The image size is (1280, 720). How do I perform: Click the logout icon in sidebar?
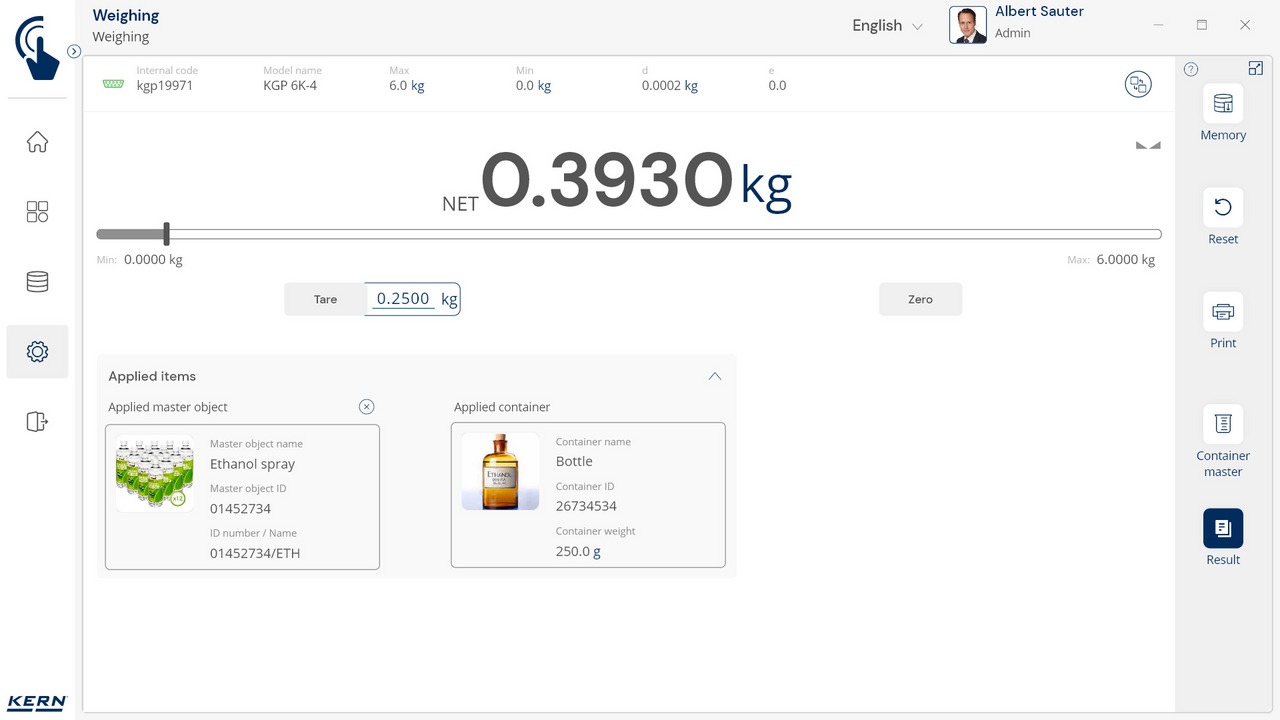37,422
